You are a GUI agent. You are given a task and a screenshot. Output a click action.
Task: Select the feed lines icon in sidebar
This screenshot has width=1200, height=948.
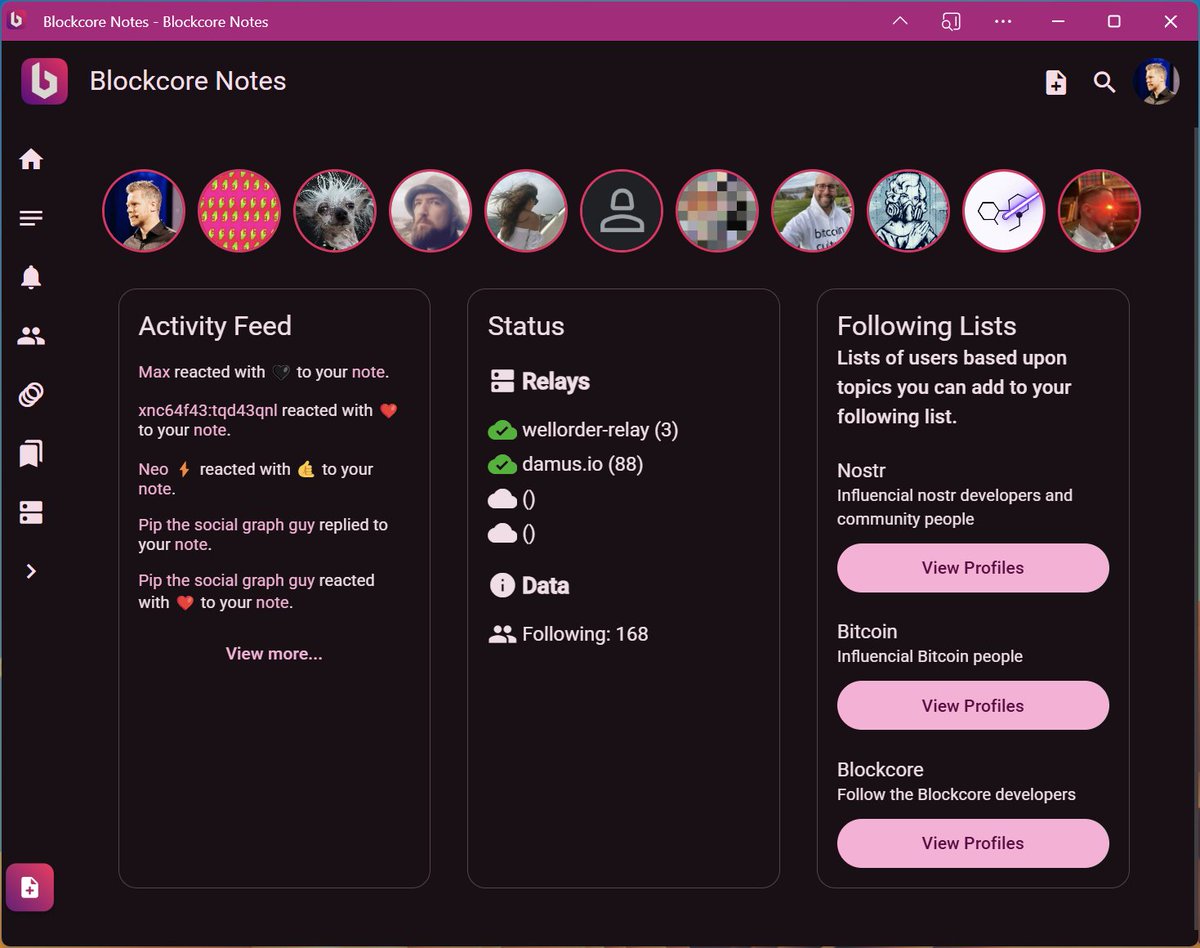pyautogui.click(x=30, y=217)
